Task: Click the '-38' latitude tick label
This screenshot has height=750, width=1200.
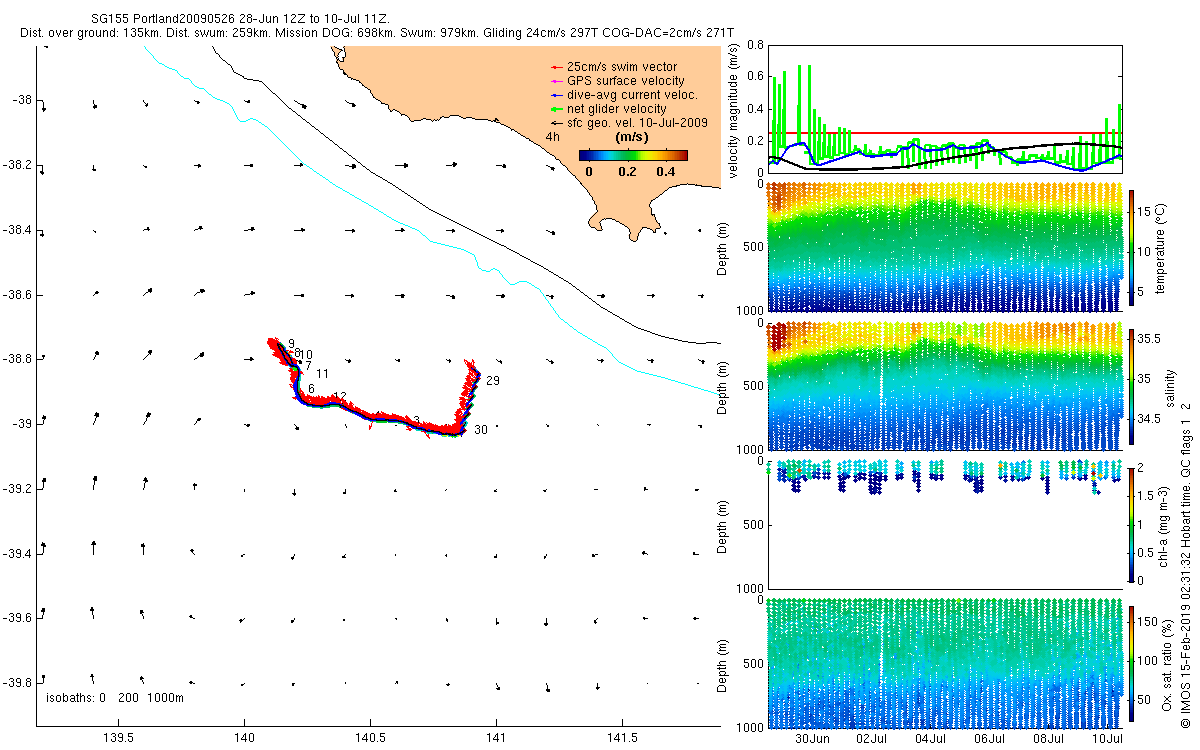Action: 22,100
